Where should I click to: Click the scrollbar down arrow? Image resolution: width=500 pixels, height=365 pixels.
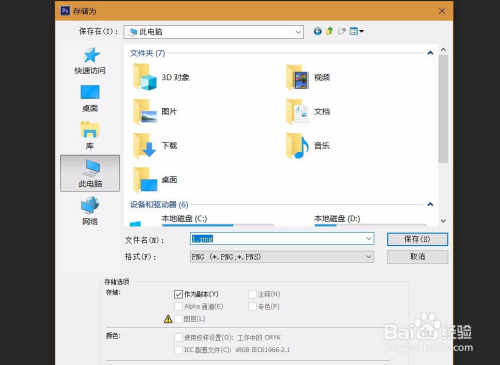point(443,221)
